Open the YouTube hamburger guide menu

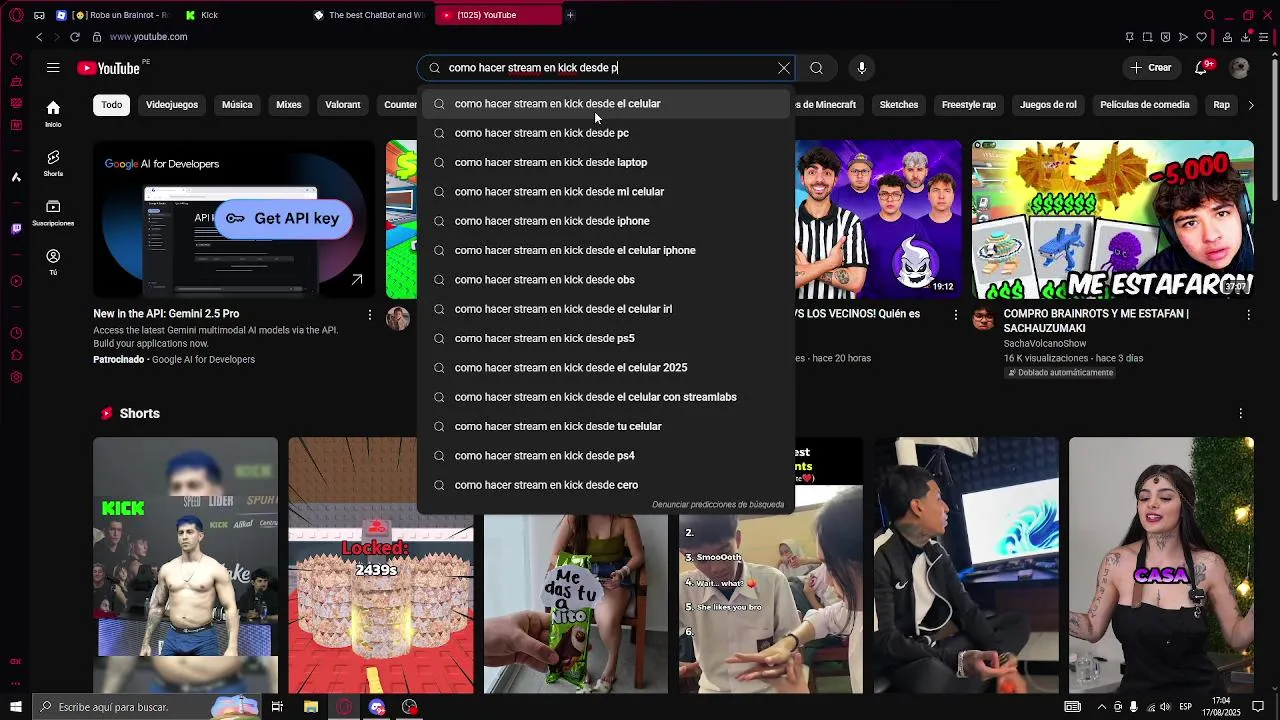[53, 68]
